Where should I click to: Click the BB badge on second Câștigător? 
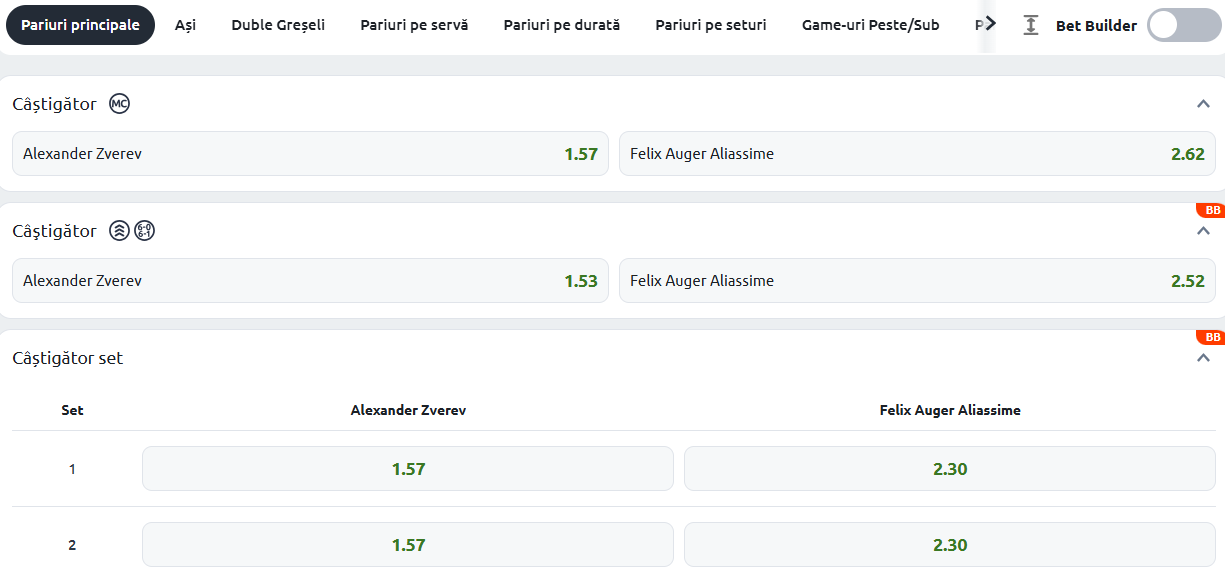click(x=1210, y=210)
